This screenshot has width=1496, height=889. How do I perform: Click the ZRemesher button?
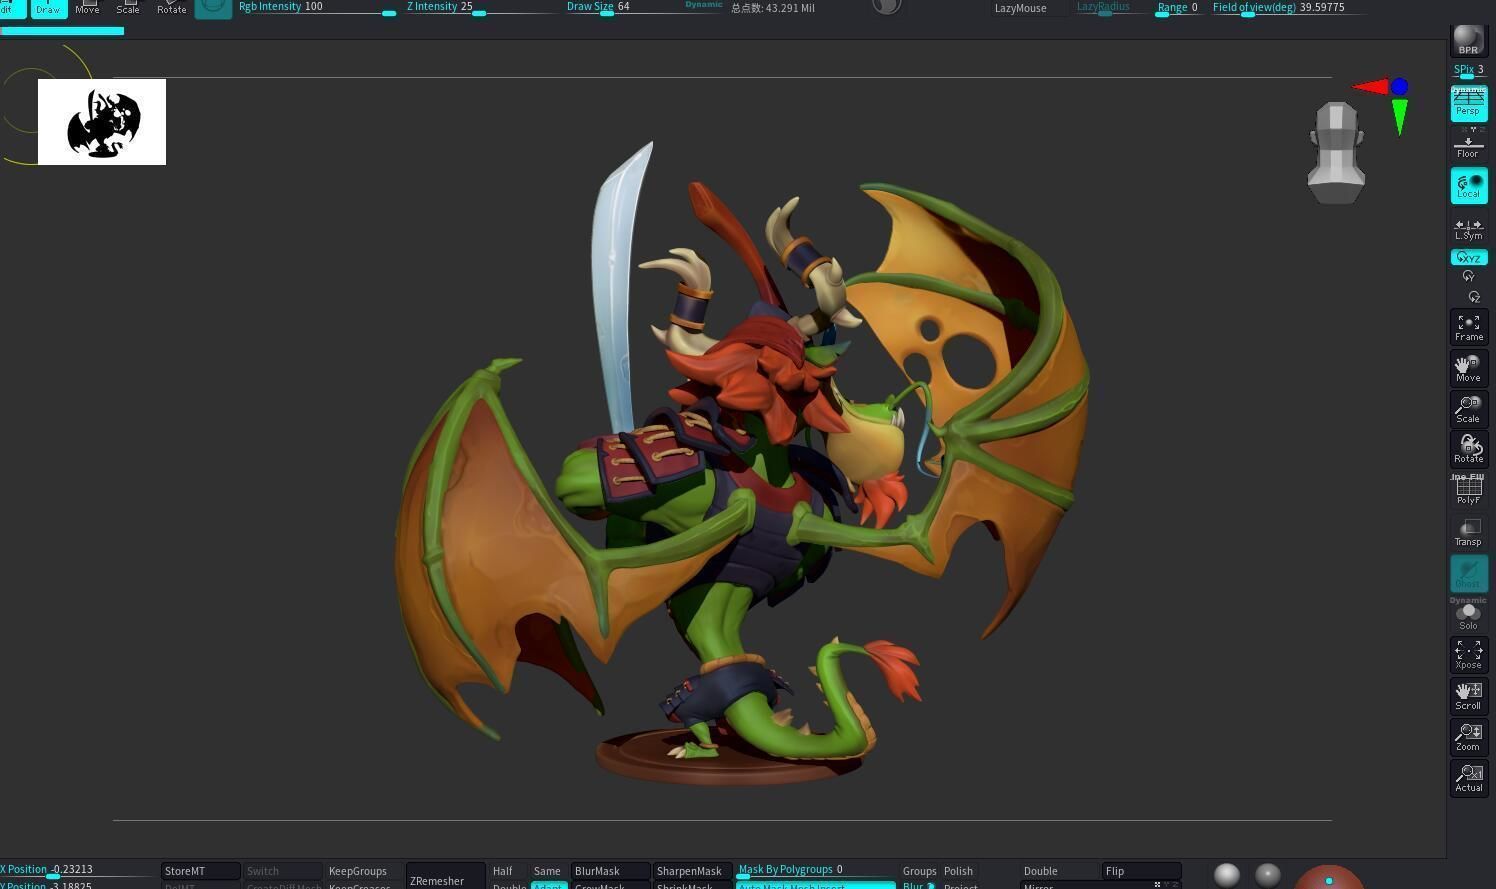pos(445,876)
